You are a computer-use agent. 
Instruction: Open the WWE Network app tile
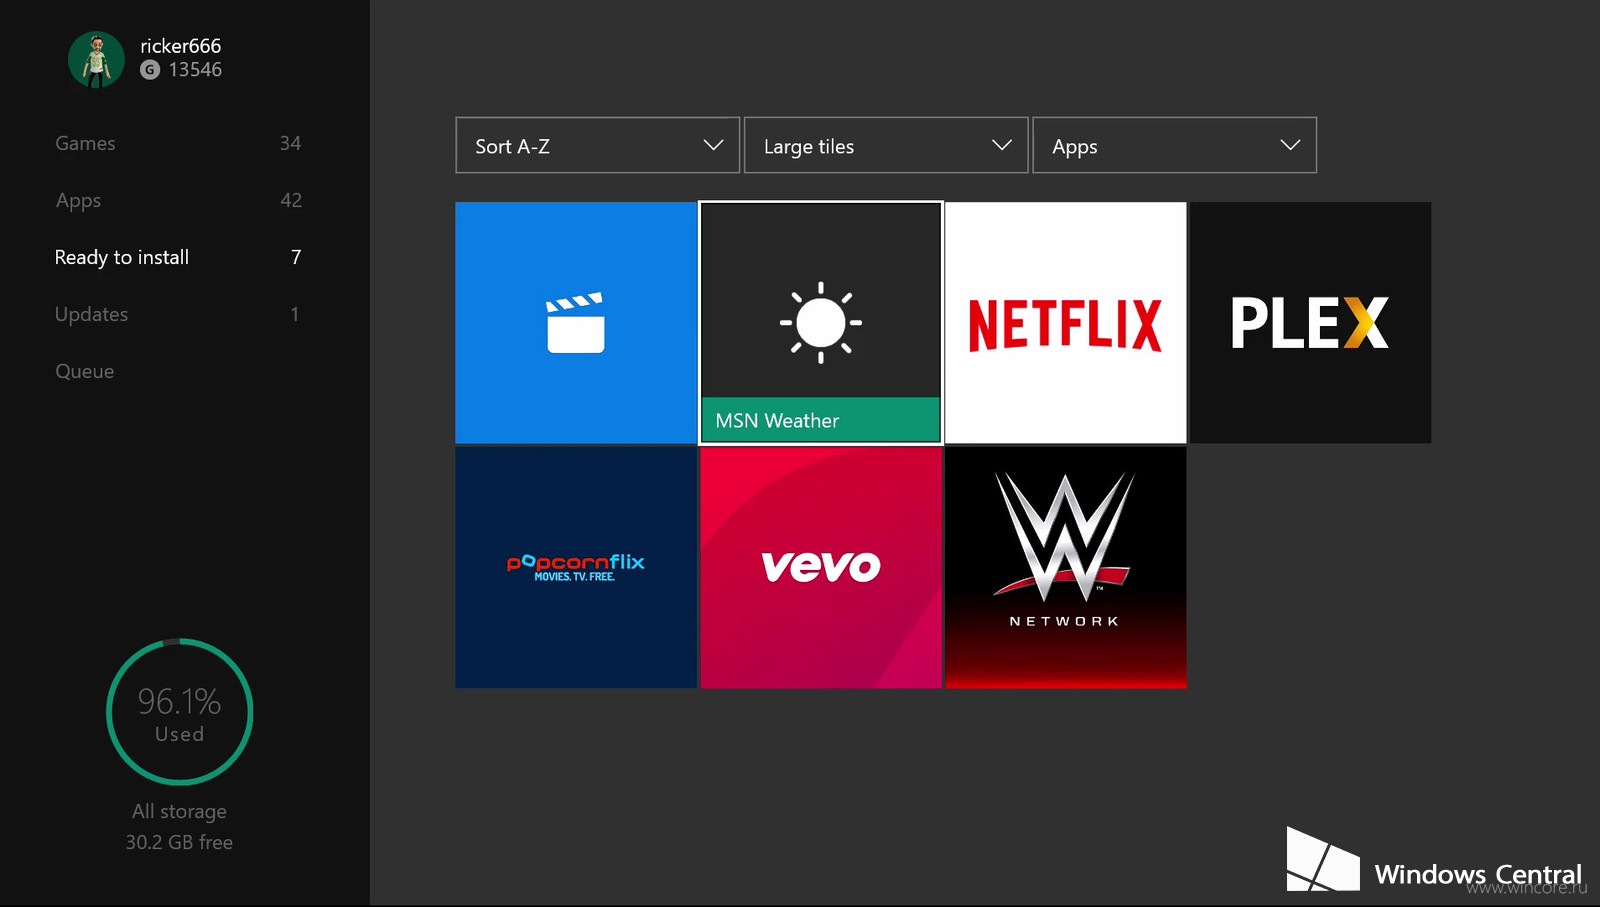1066,567
